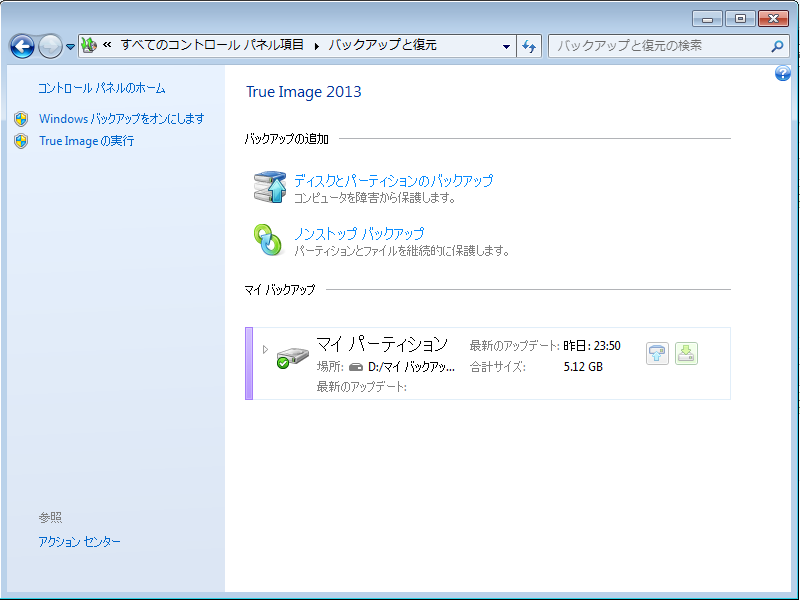Close the backup and restore window
This screenshot has width=800, height=601.
[773, 19]
